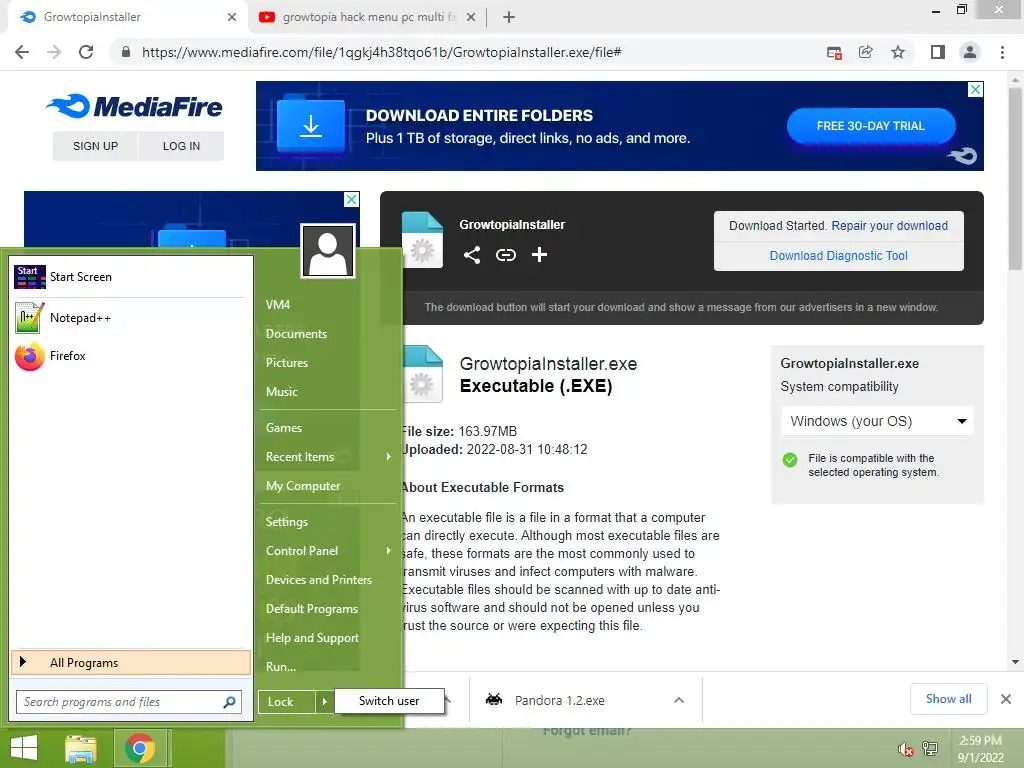Close the downloads bar
The height and width of the screenshot is (768, 1024).
tap(1006, 699)
